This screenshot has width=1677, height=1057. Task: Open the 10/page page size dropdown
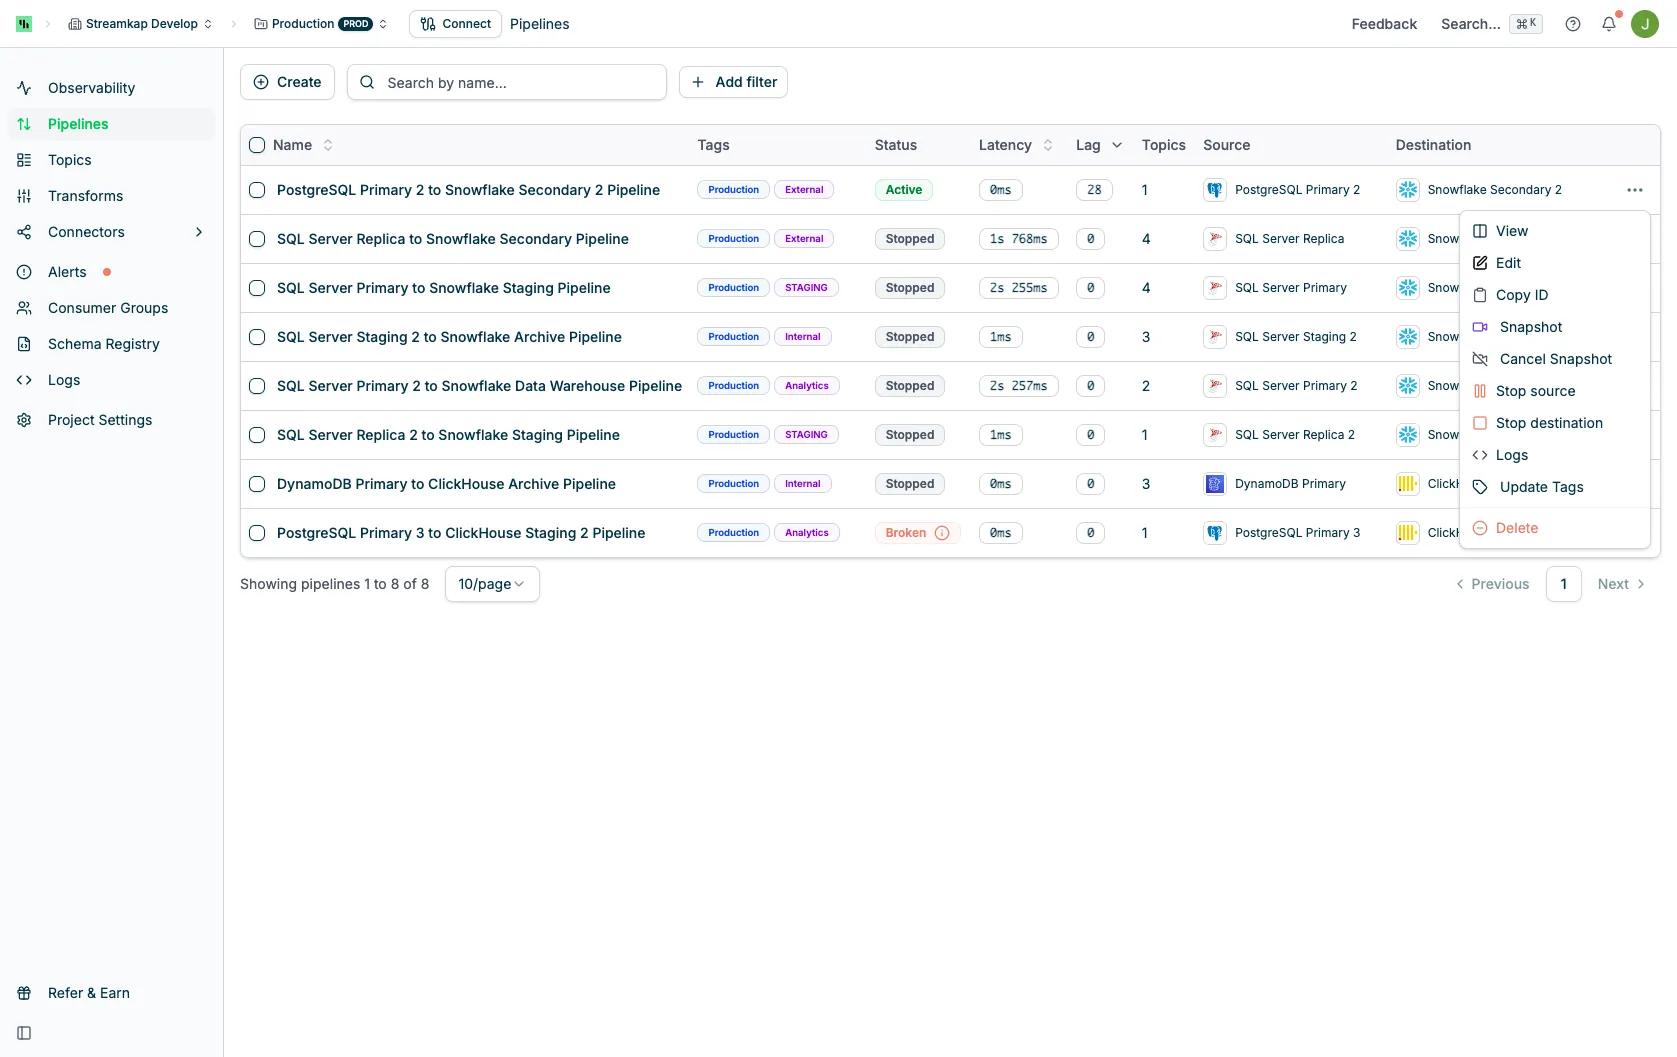[x=492, y=584]
